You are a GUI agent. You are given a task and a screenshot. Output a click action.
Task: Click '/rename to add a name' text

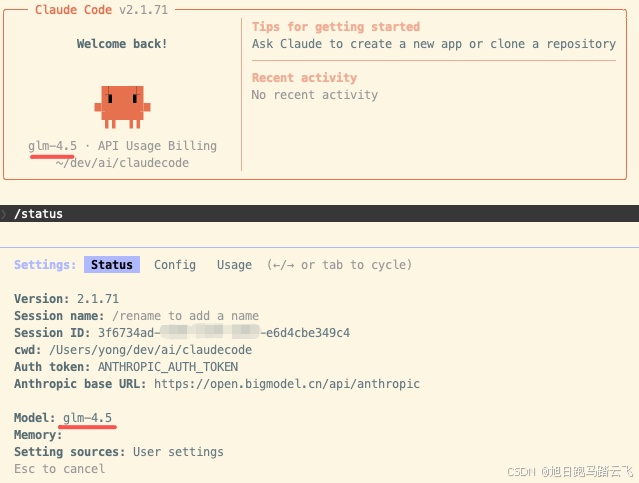185,316
